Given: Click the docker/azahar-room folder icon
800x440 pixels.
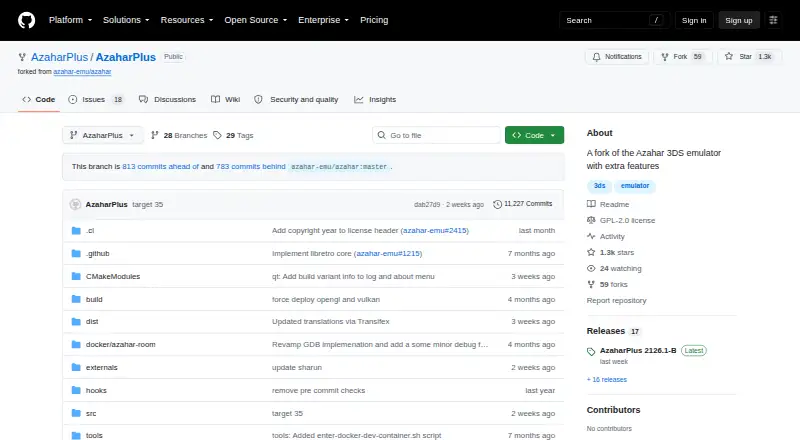Looking at the screenshot, I should coord(76,345).
